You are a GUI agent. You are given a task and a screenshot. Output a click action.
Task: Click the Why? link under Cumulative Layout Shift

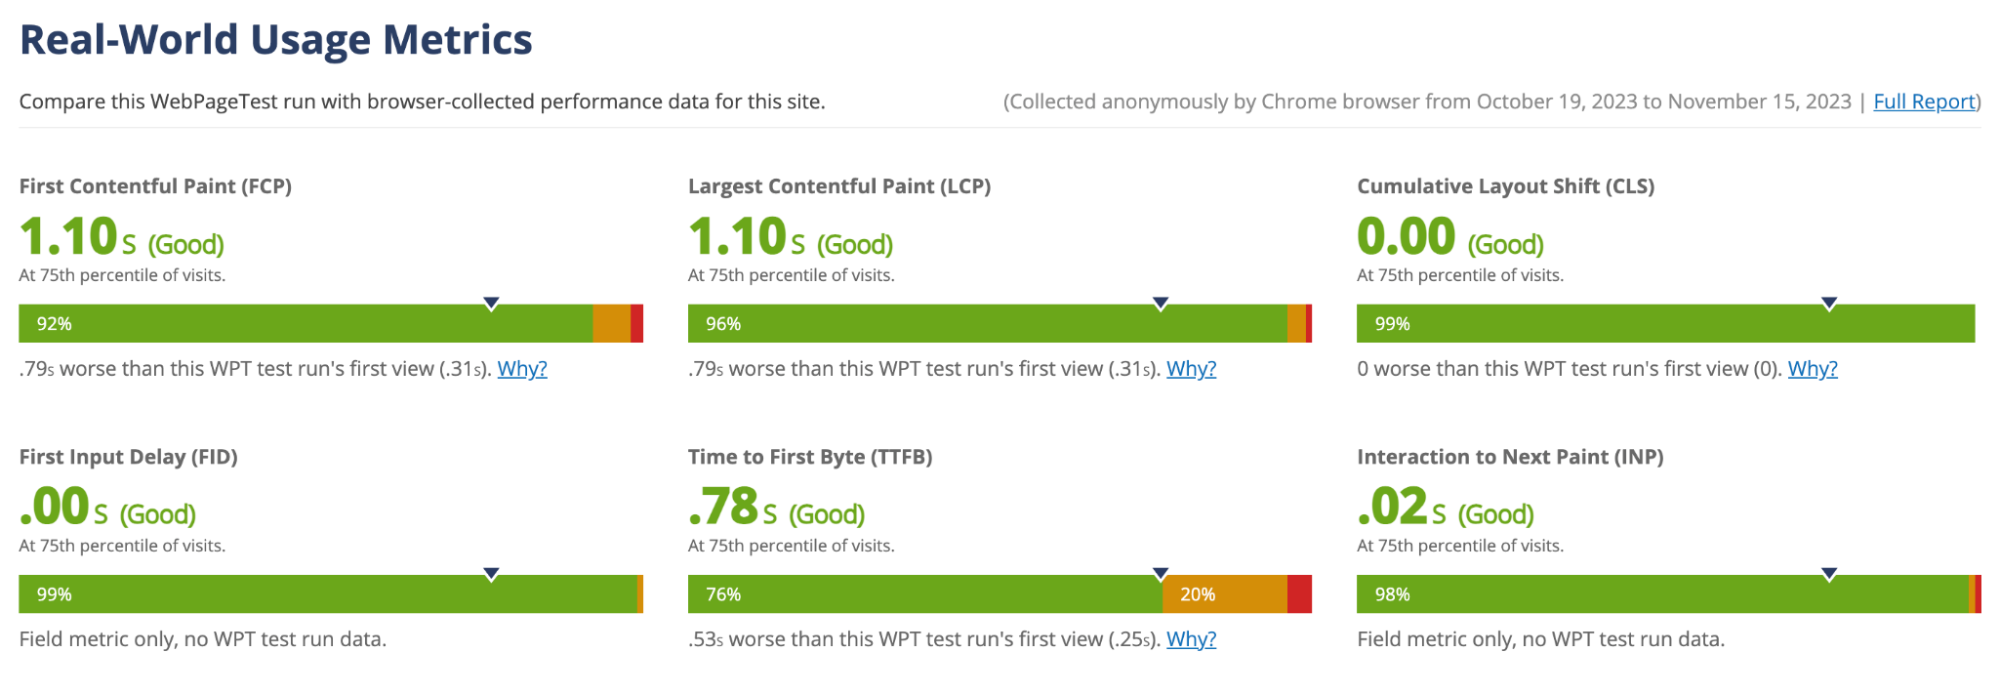tap(1812, 369)
